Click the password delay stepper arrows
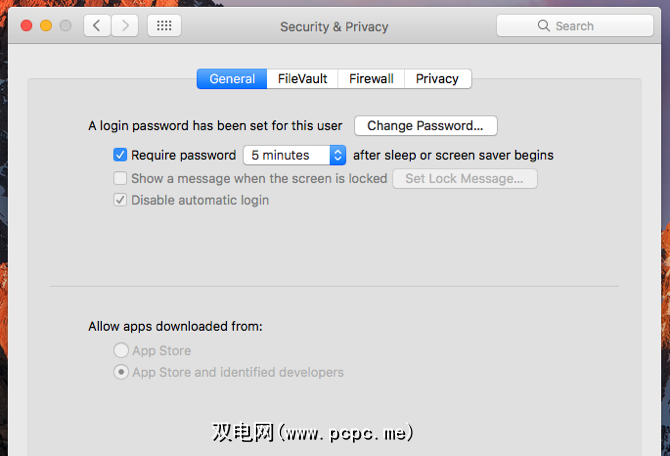Viewport: 670px width, 456px height. [338, 155]
